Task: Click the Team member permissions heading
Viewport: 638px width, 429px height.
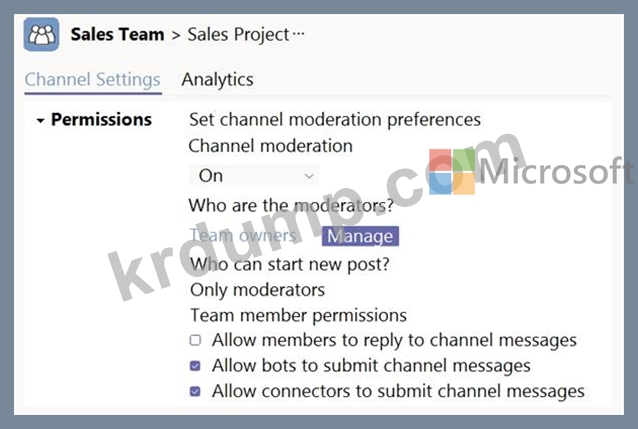Action: point(298,315)
